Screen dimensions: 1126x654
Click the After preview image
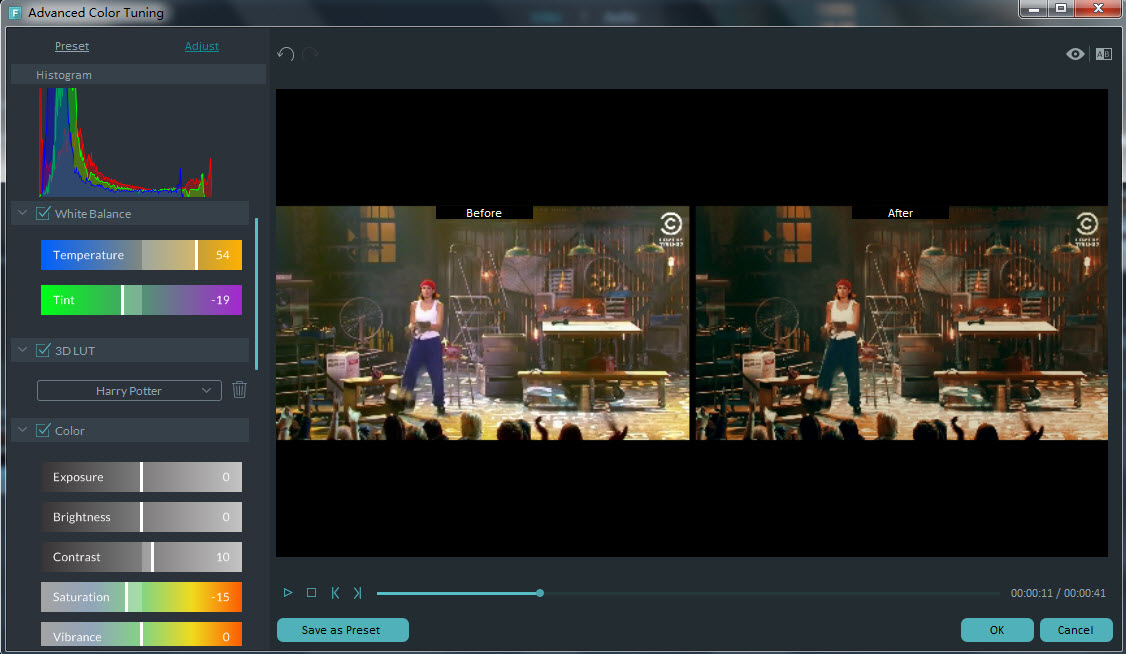902,323
